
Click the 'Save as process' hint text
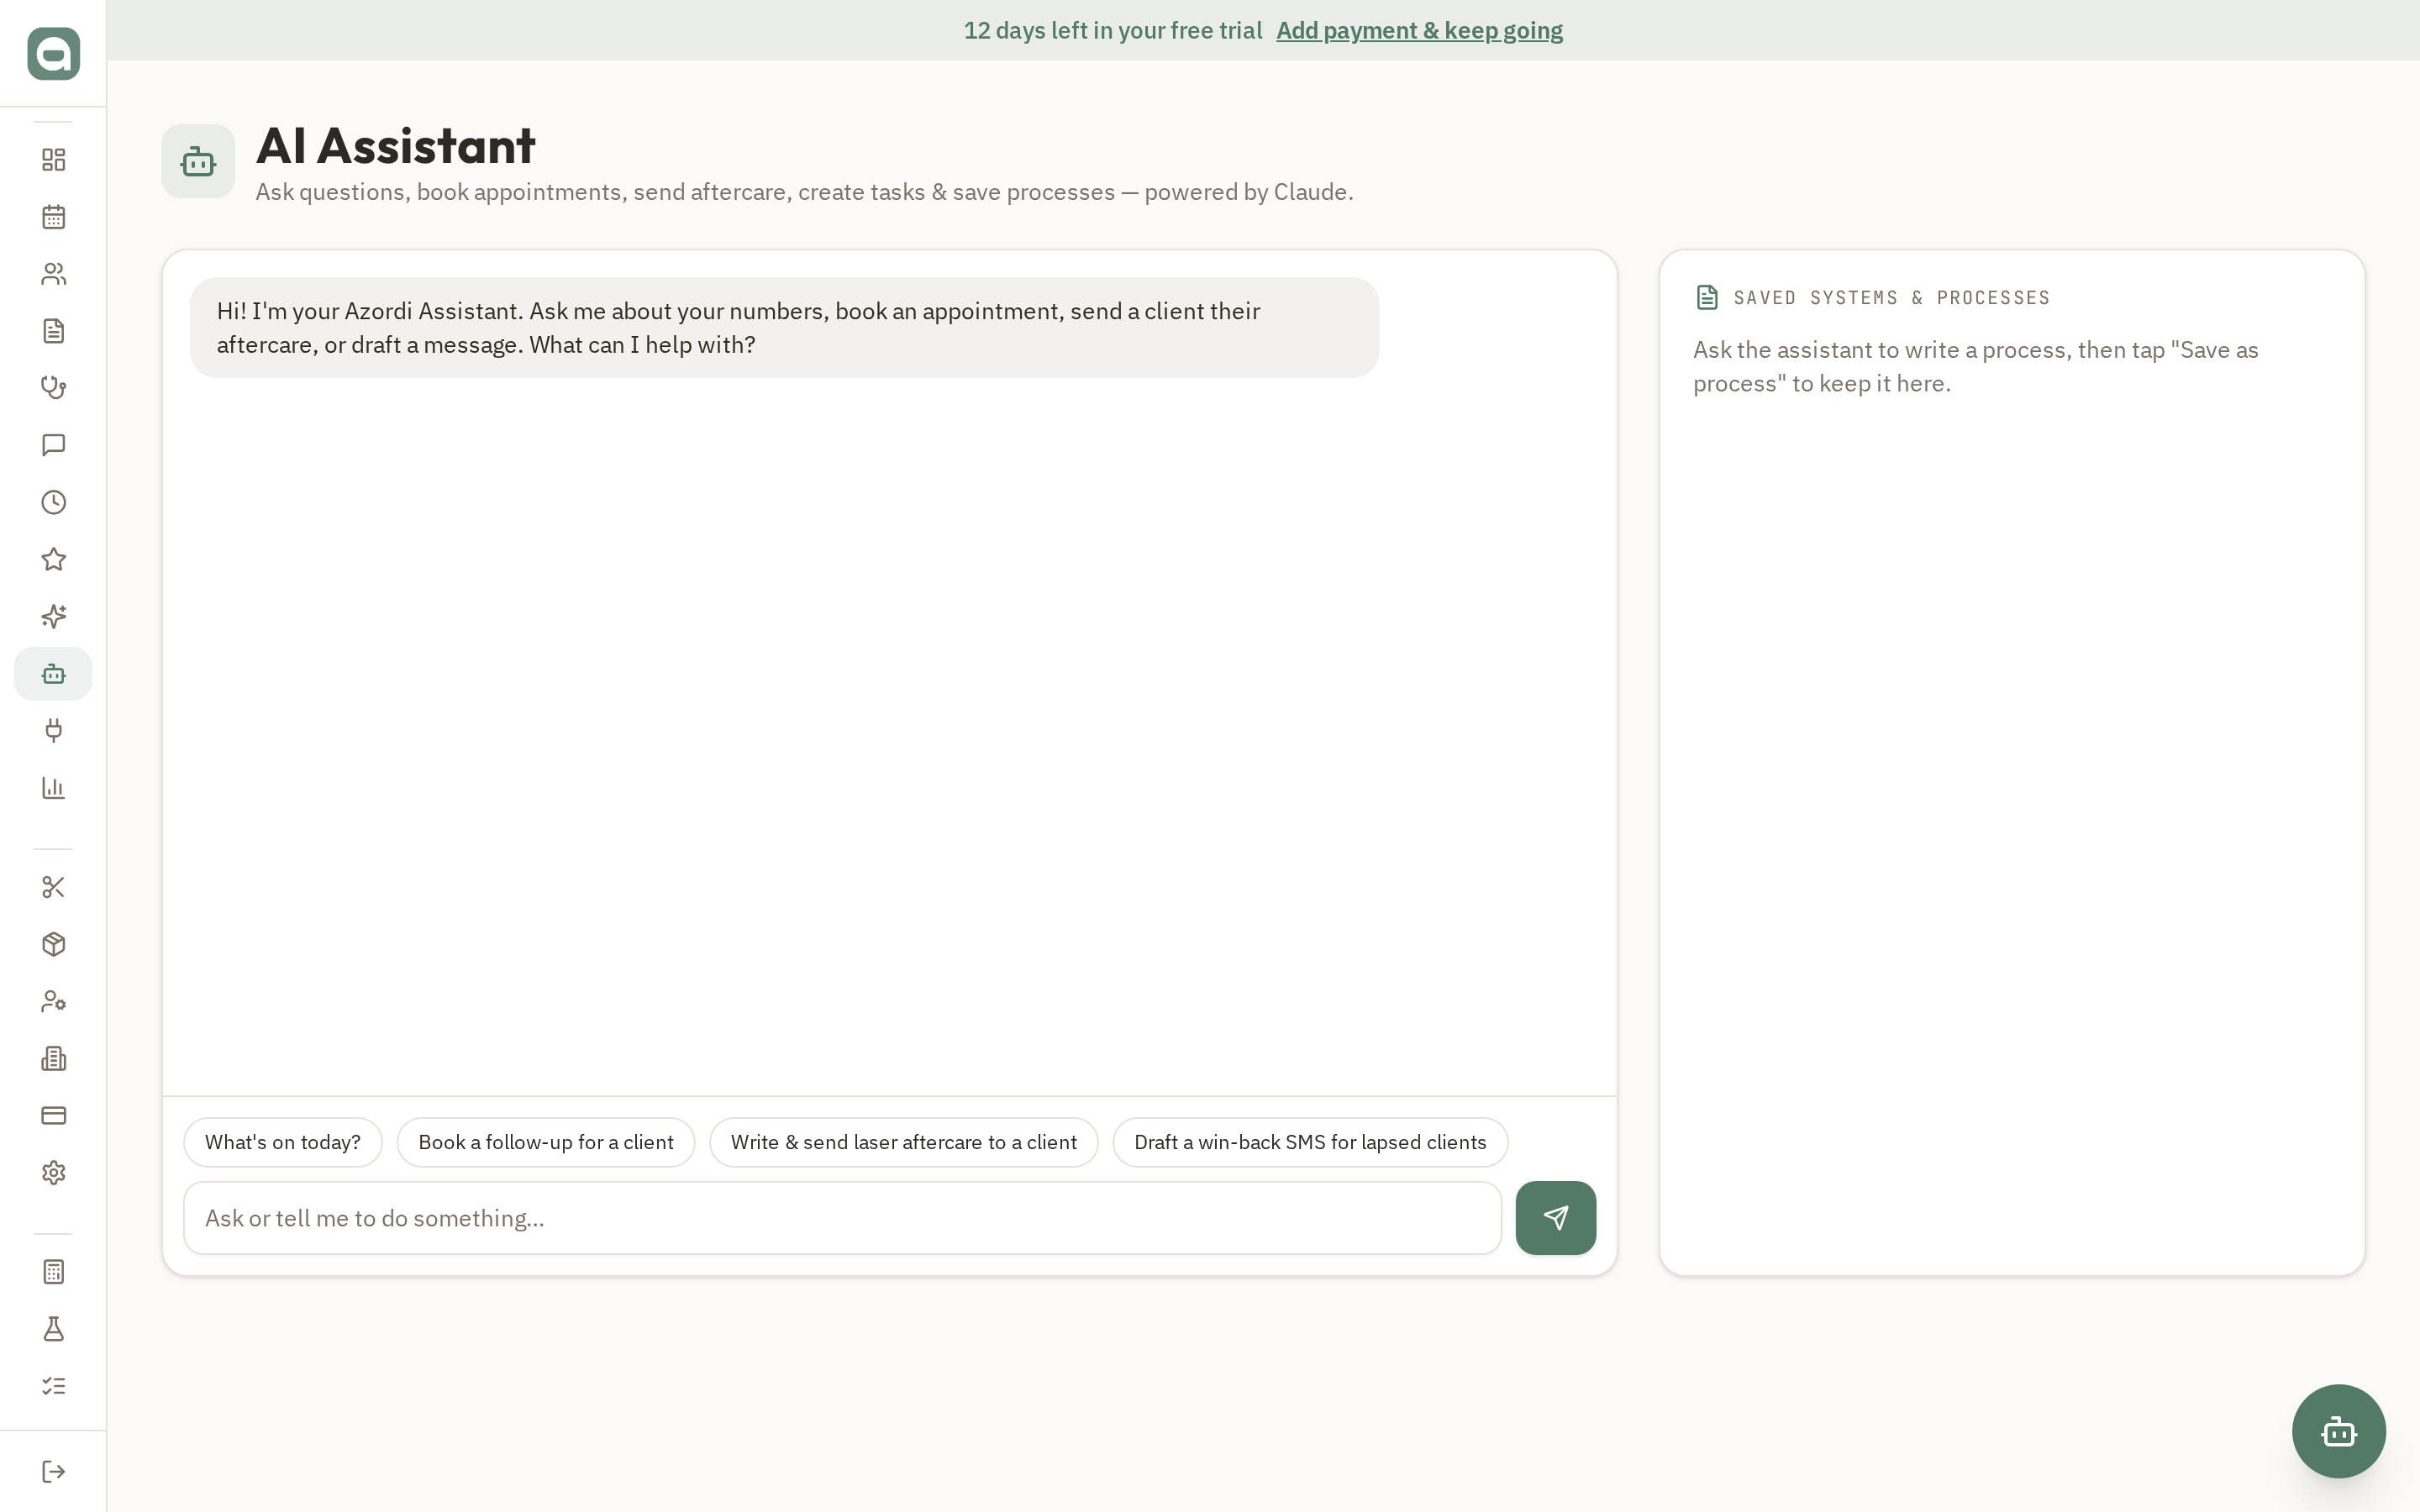click(x=1975, y=367)
